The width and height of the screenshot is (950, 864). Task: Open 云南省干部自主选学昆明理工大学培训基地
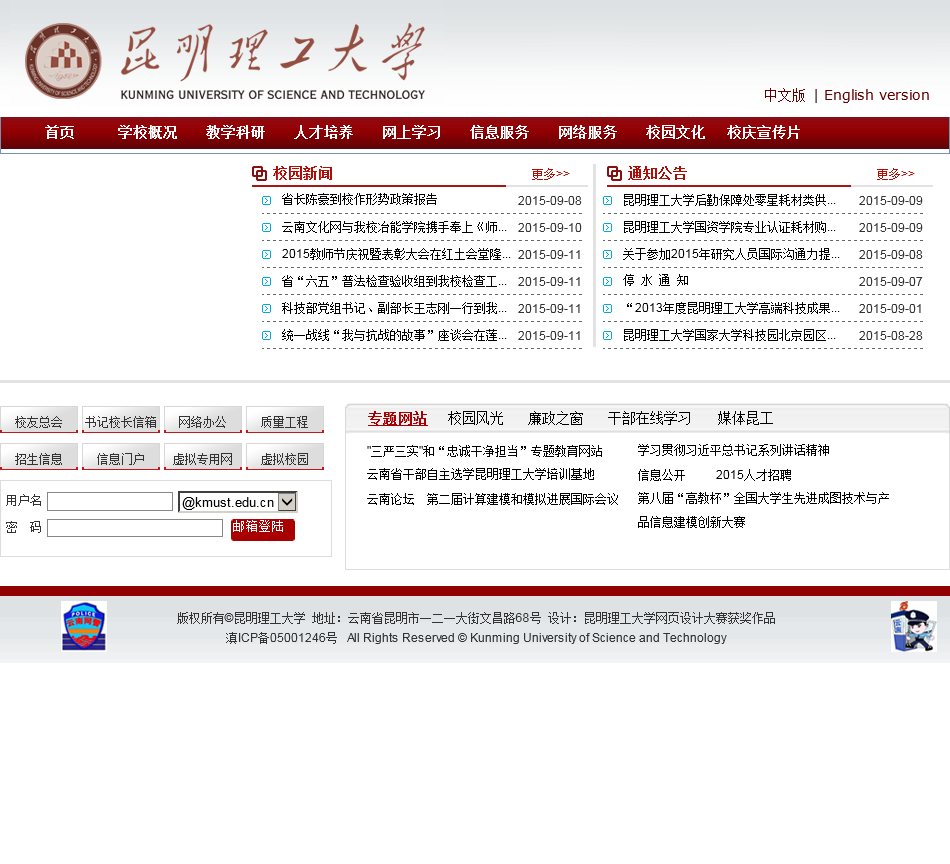click(480, 474)
